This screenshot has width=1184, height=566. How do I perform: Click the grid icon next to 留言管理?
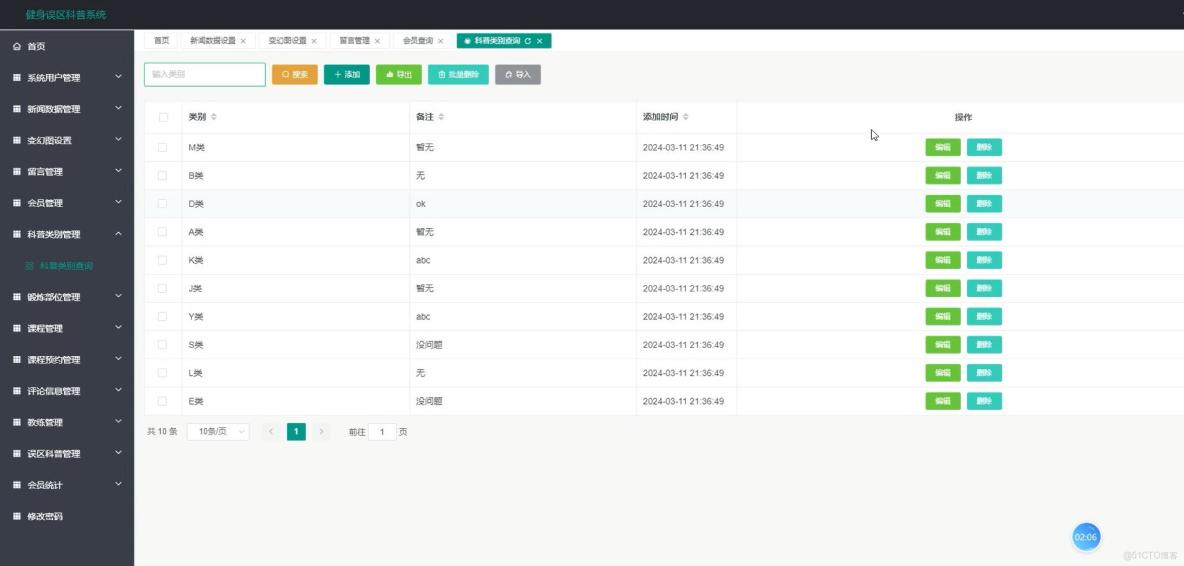(17, 172)
